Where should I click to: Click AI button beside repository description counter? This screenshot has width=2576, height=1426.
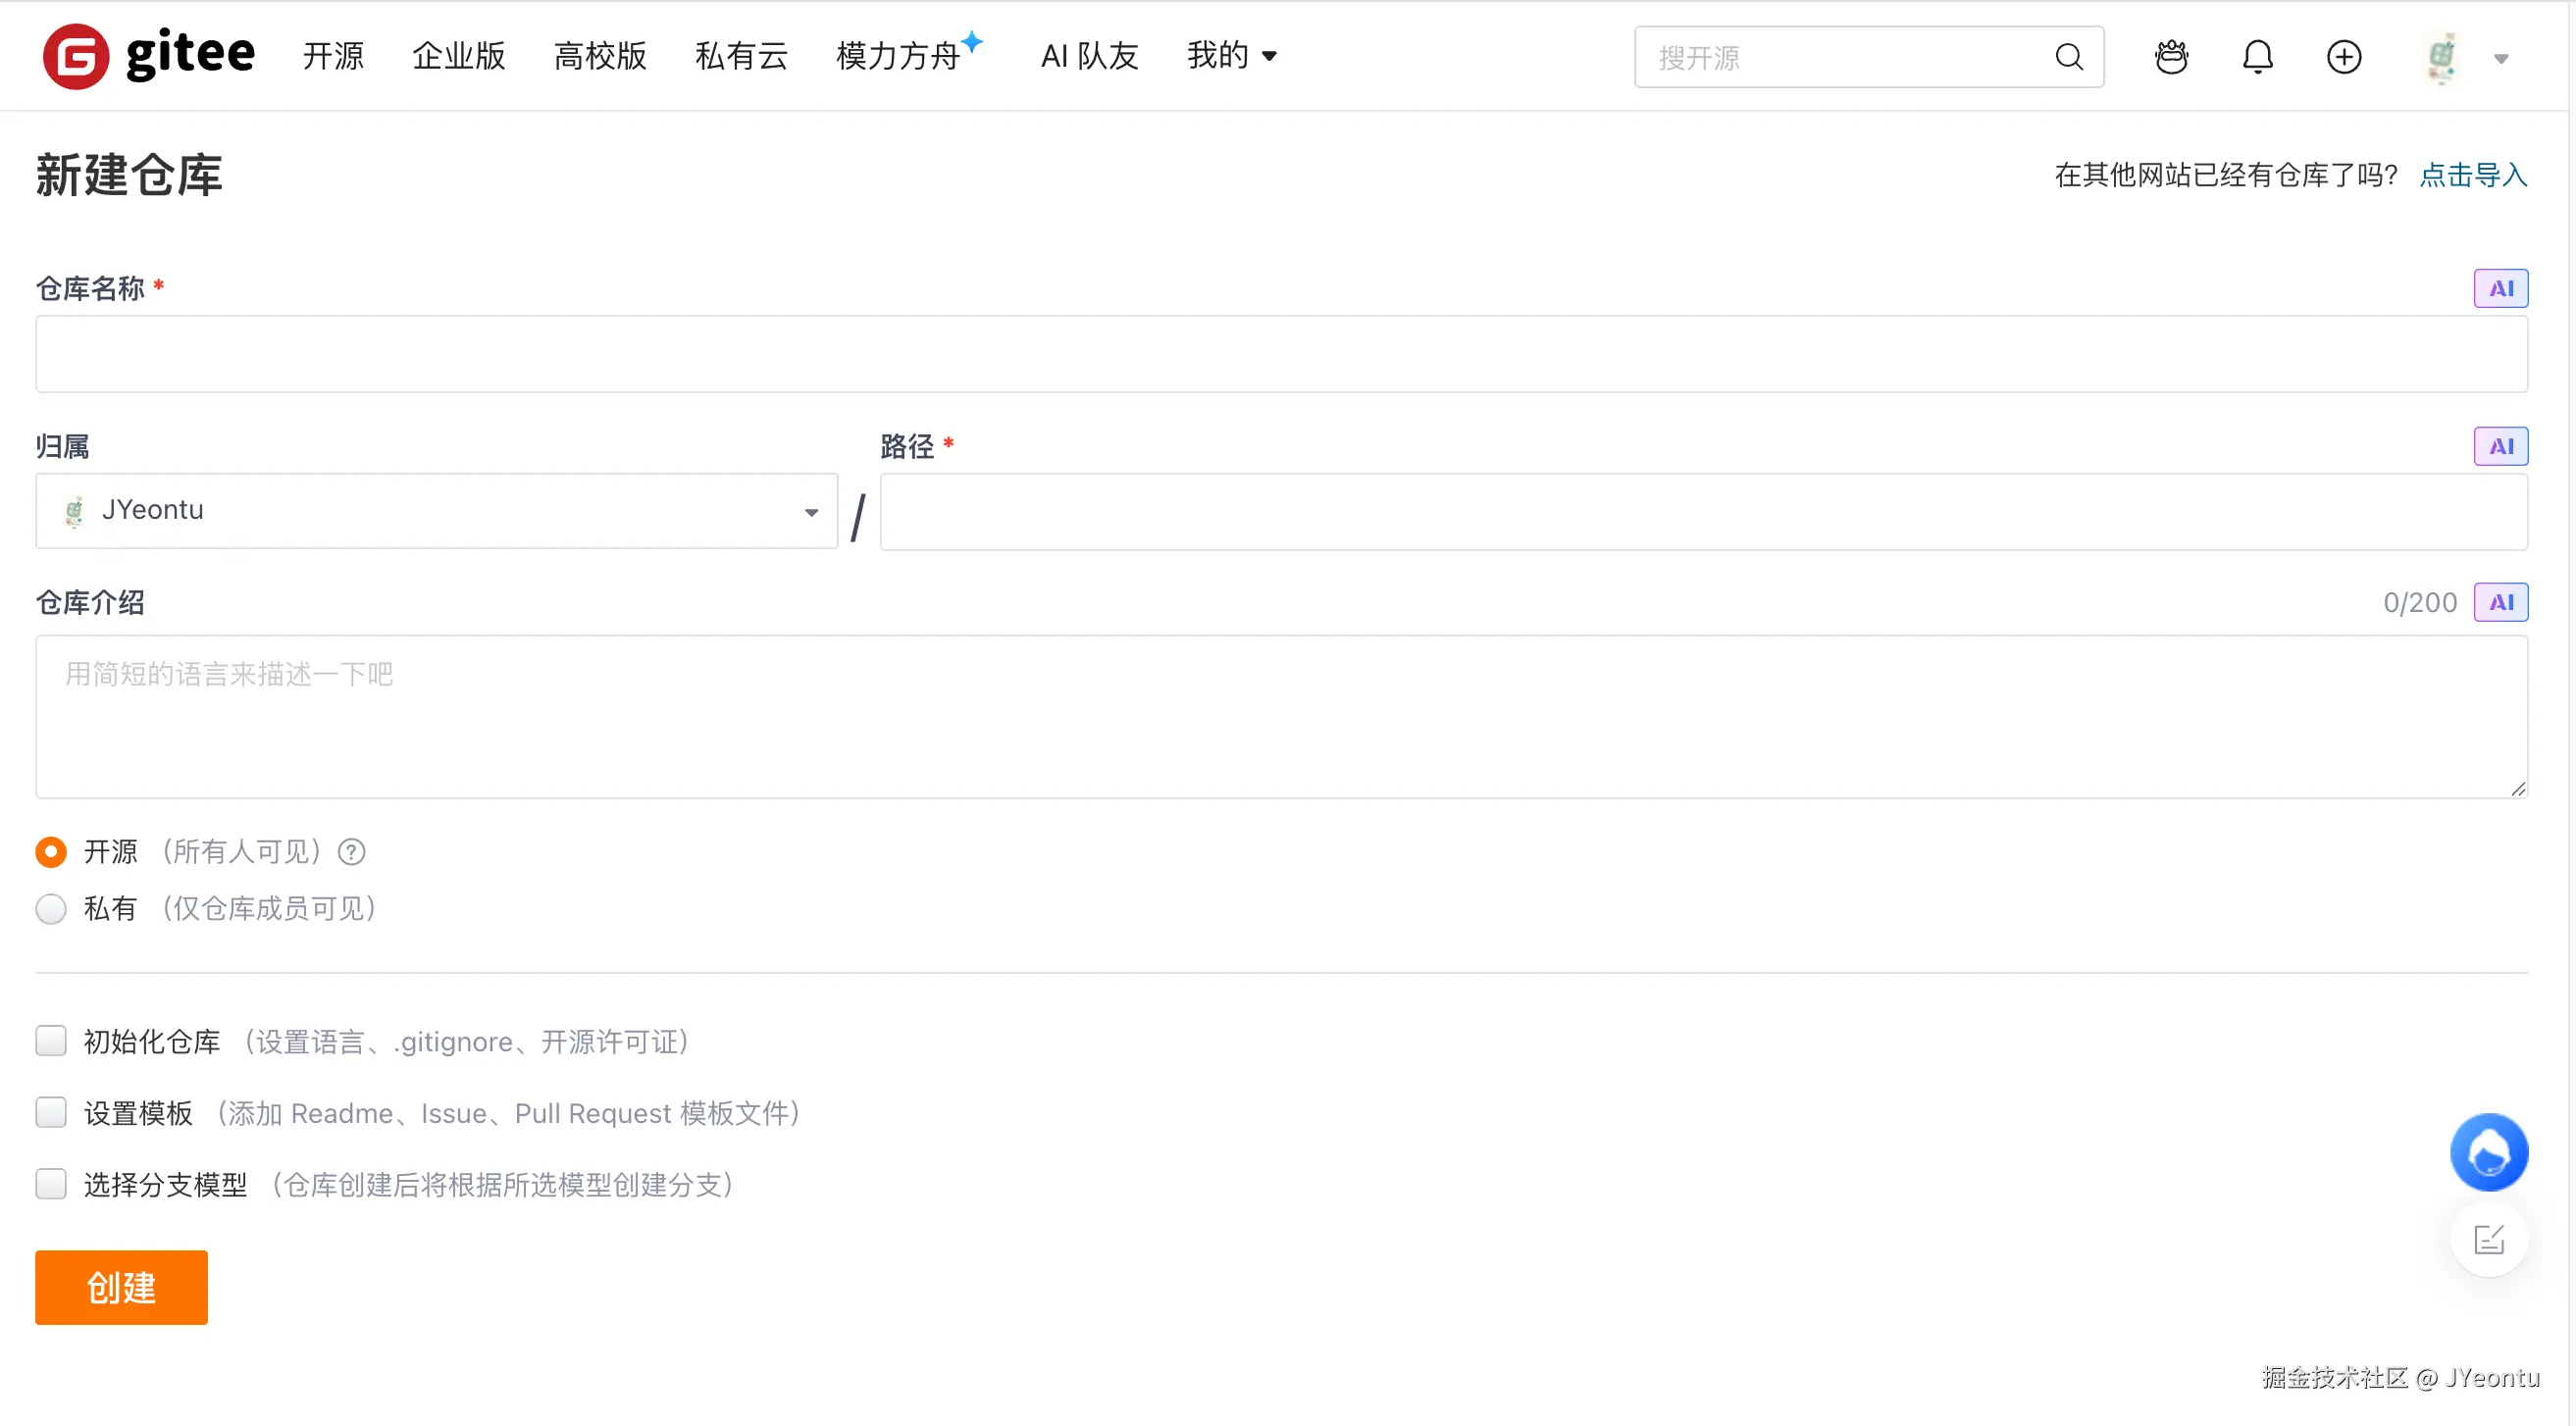pos(2499,602)
